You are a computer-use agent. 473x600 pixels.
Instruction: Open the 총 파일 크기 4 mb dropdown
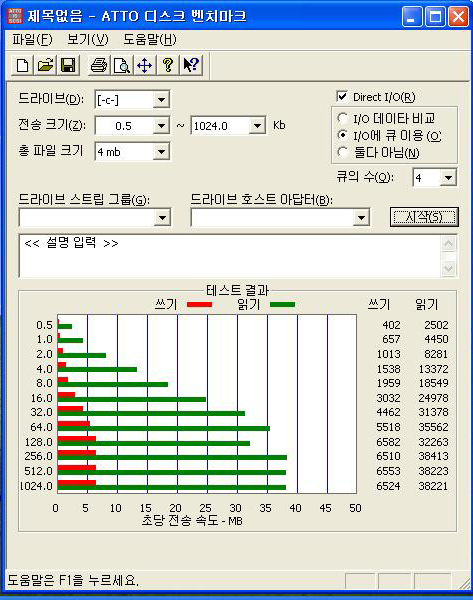pos(161,152)
